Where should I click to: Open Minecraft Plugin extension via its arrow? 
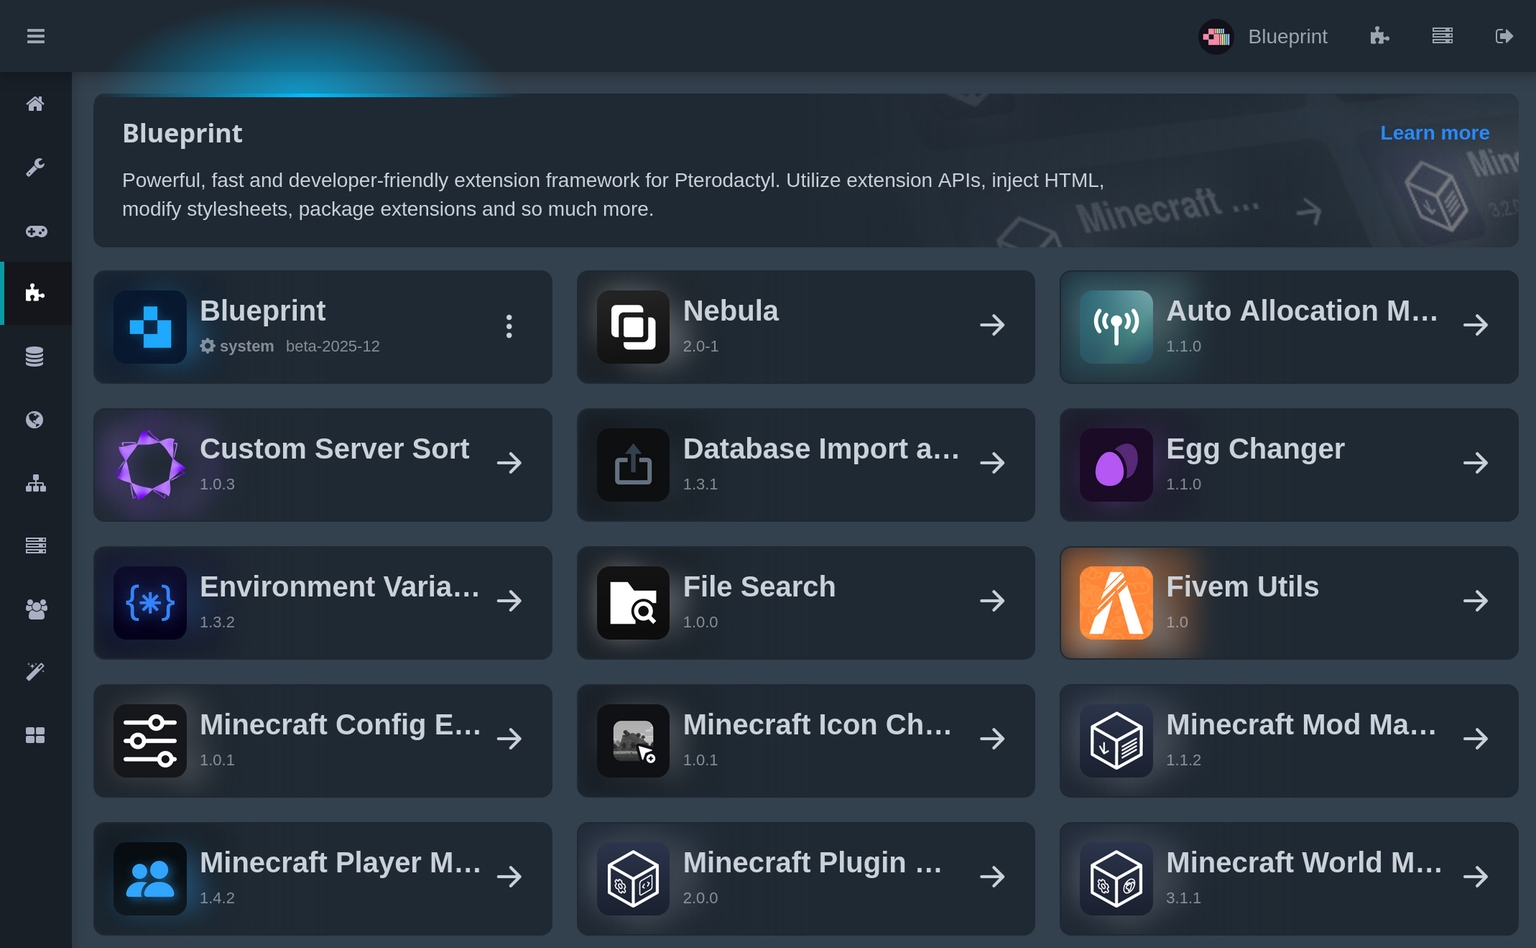(x=992, y=877)
